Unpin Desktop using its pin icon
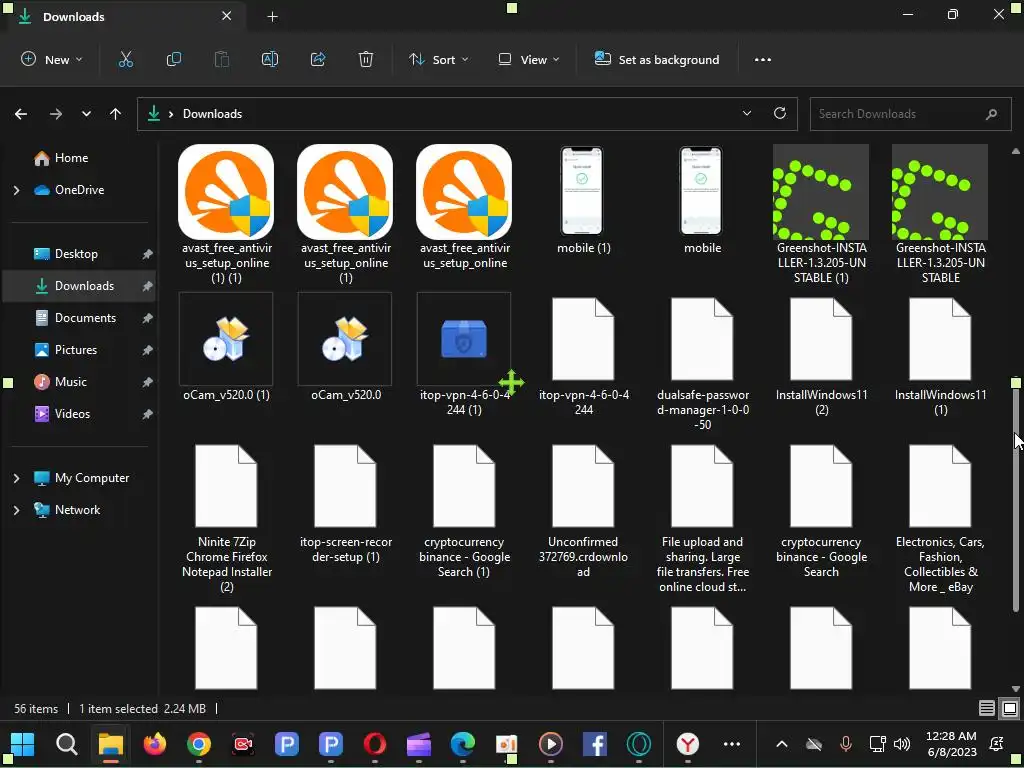The width and height of the screenshot is (1024, 768). (x=148, y=254)
